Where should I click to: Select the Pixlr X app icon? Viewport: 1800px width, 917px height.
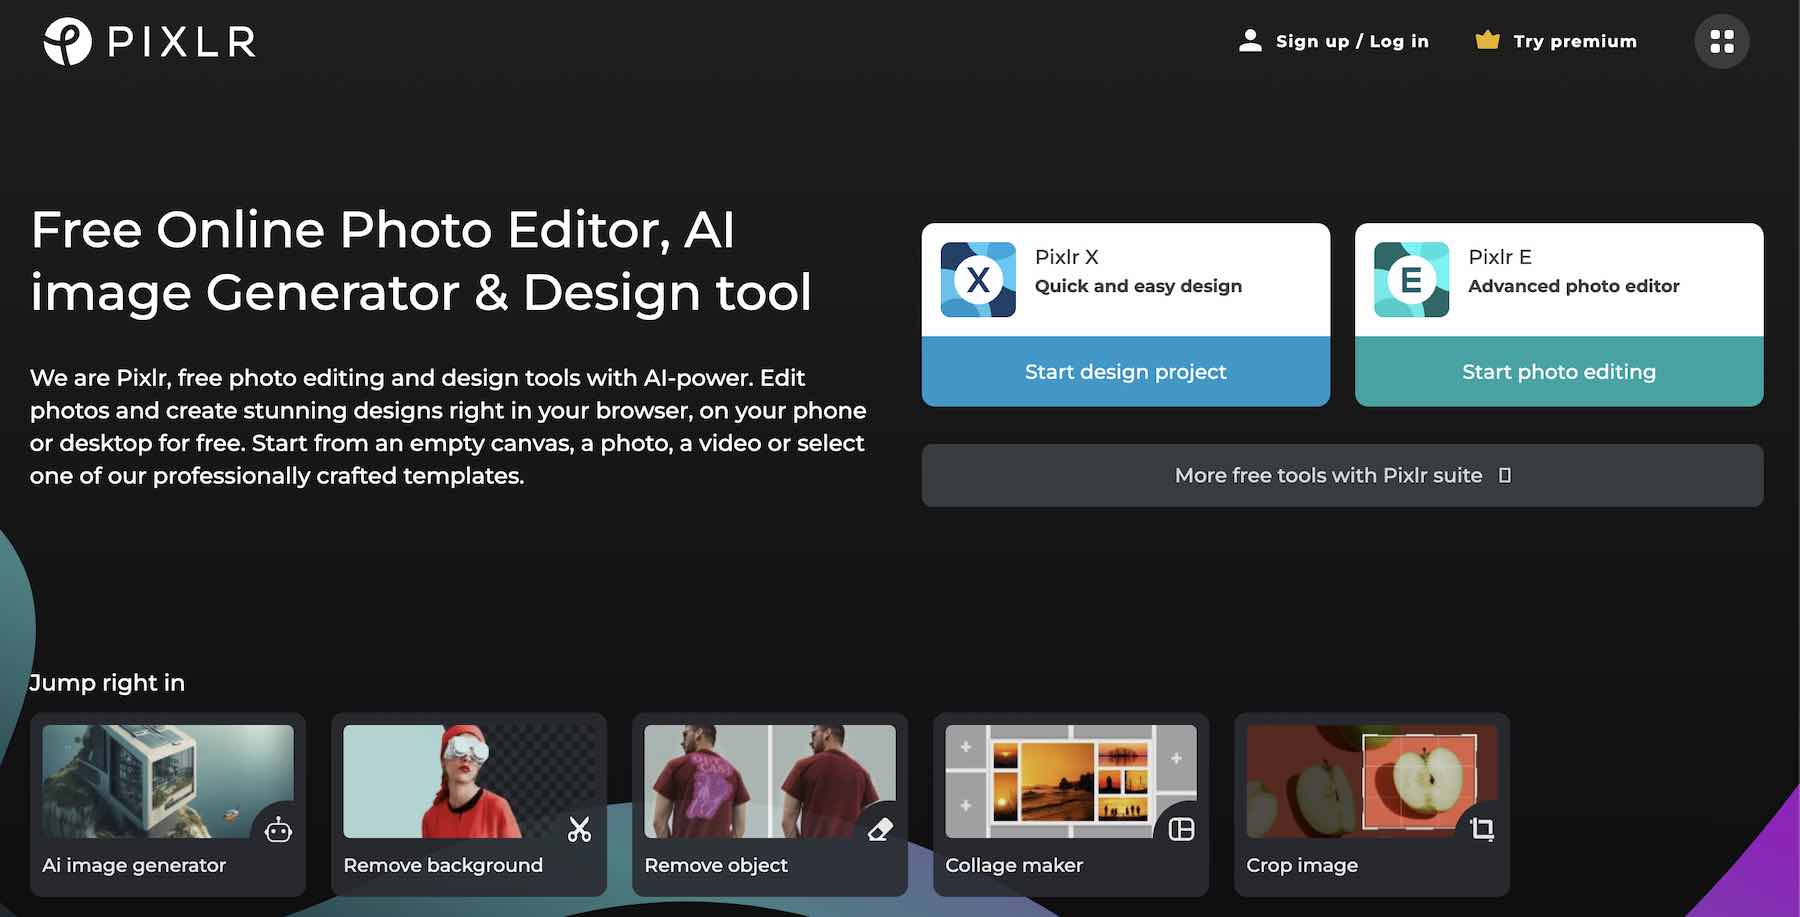click(978, 279)
